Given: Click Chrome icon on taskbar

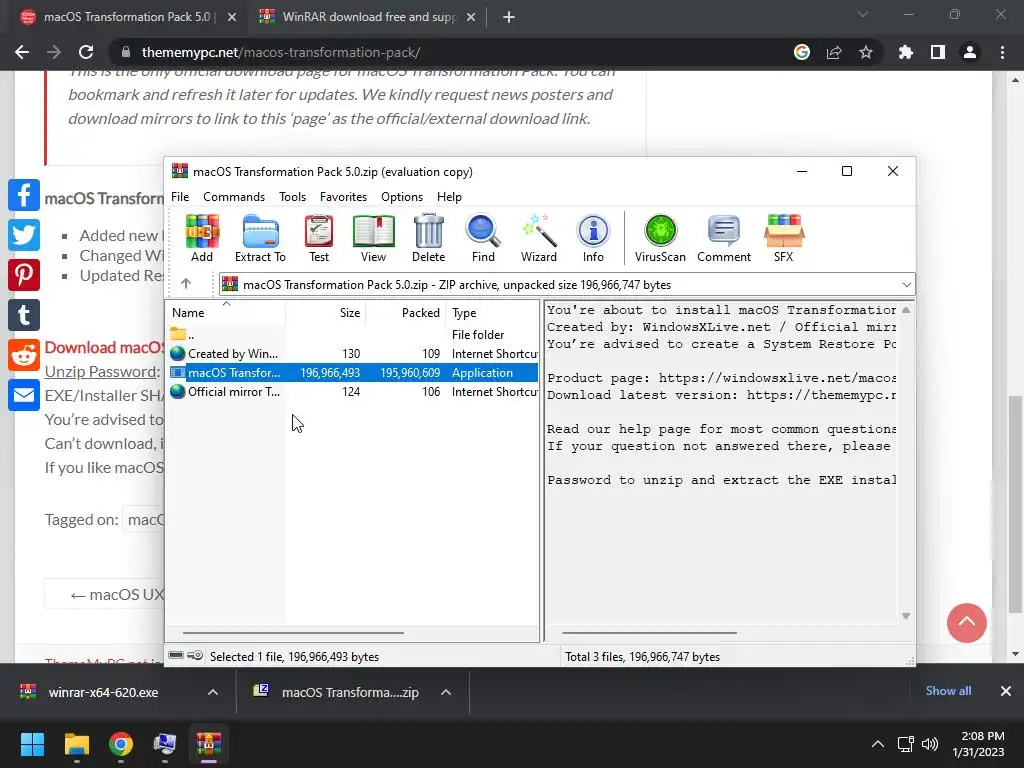Looking at the screenshot, I should click(x=121, y=744).
